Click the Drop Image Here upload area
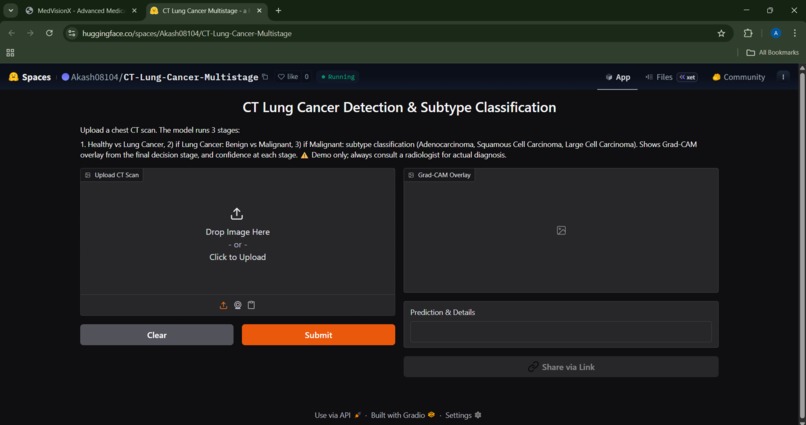Screen dimensions: 806x425 pyautogui.click(x=237, y=235)
